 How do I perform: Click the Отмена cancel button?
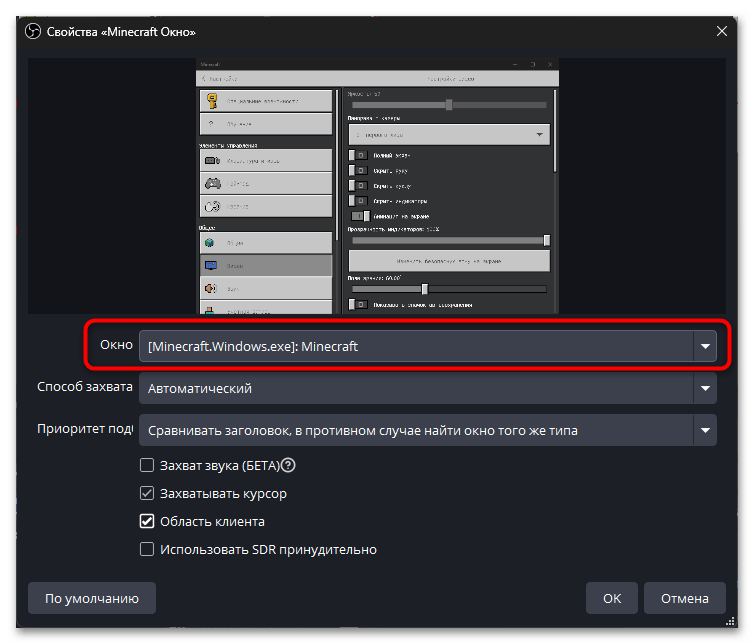[x=684, y=598]
